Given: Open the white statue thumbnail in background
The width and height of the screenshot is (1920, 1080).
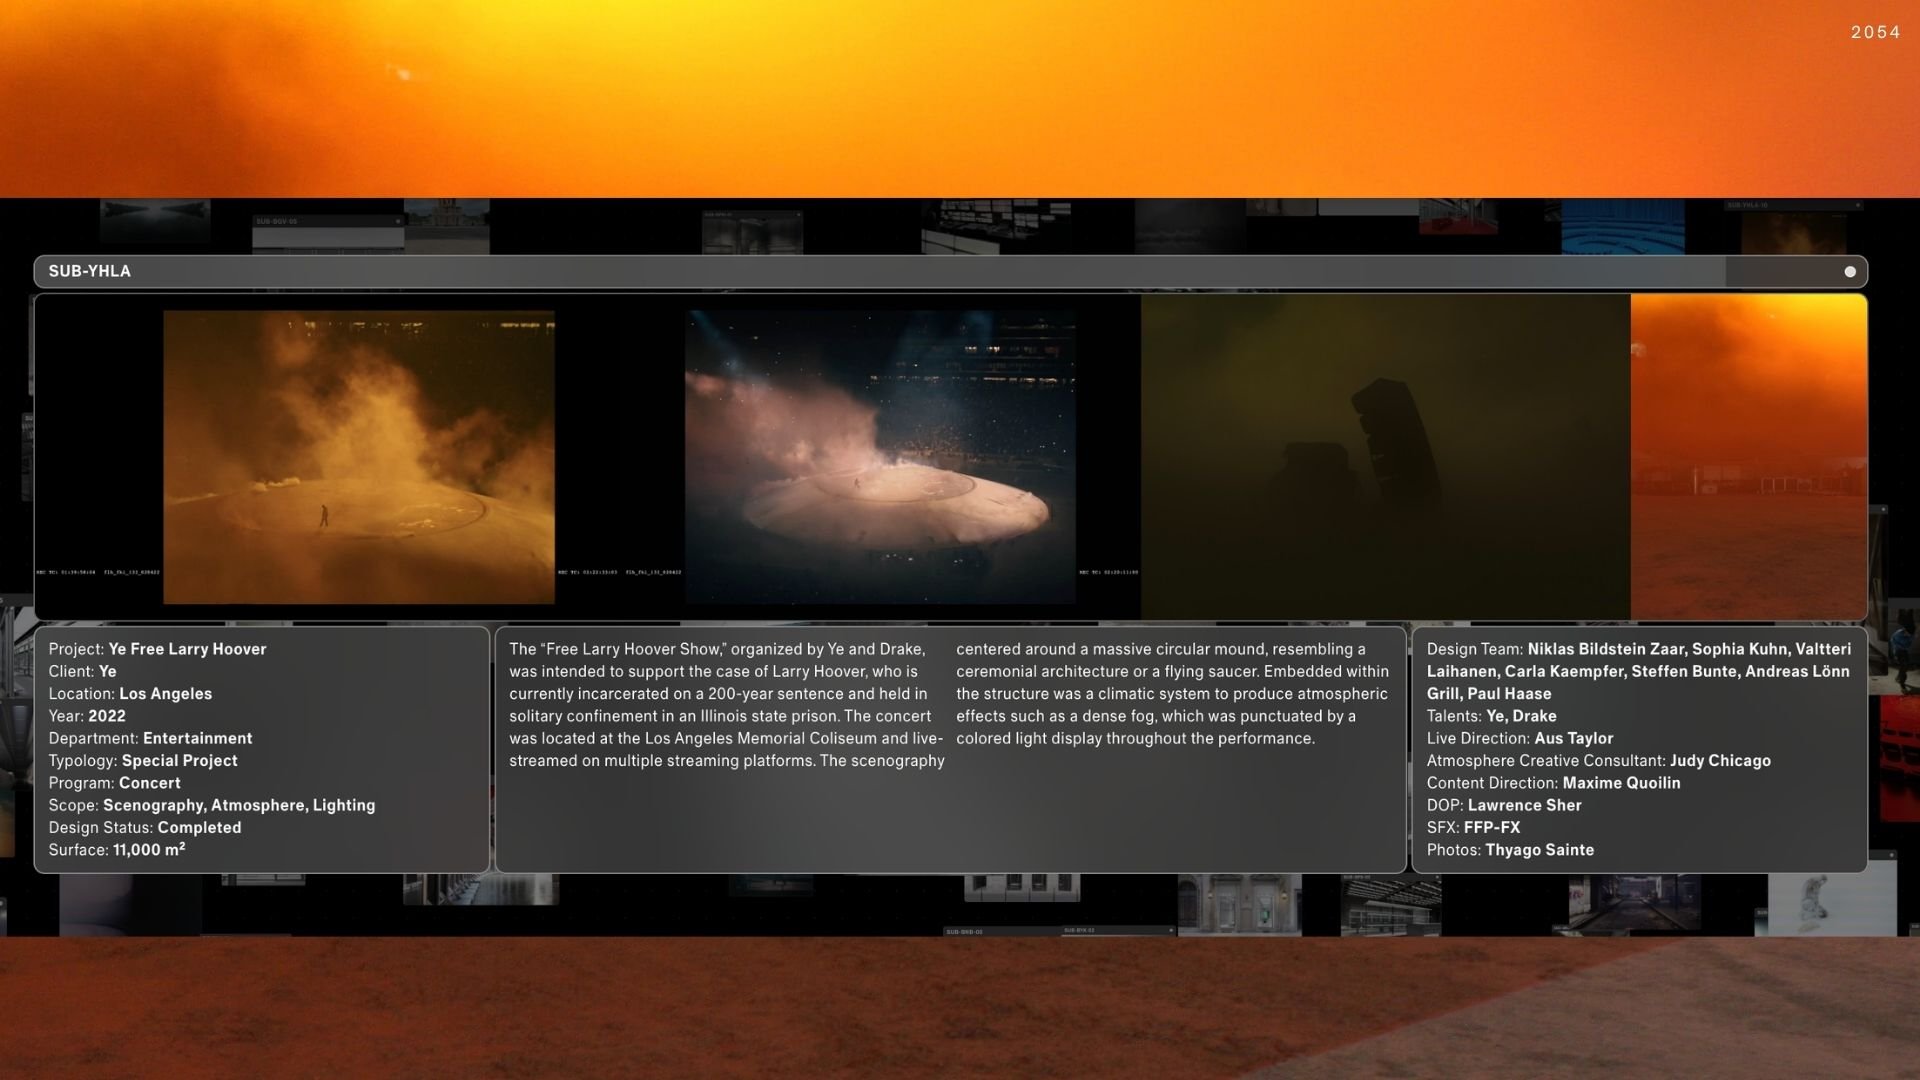Looking at the screenshot, I should (1832, 904).
